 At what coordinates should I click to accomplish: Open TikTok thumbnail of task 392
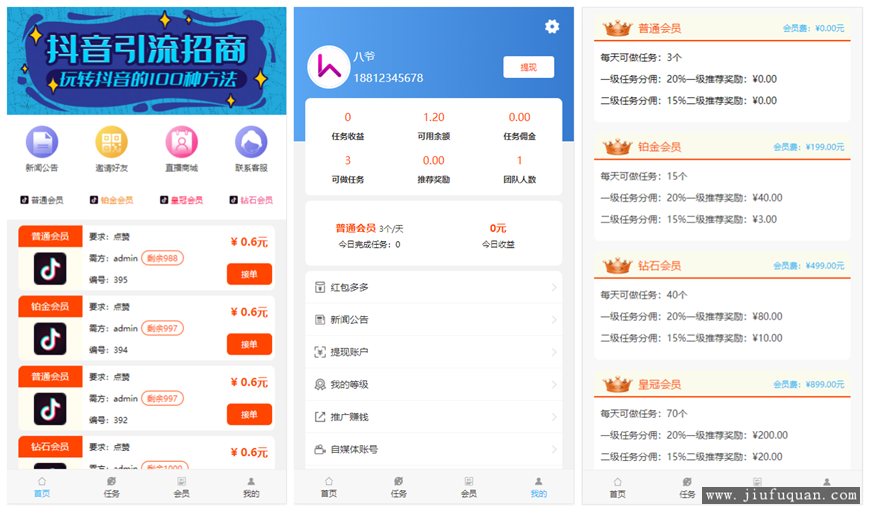pyautogui.click(x=50, y=409)
